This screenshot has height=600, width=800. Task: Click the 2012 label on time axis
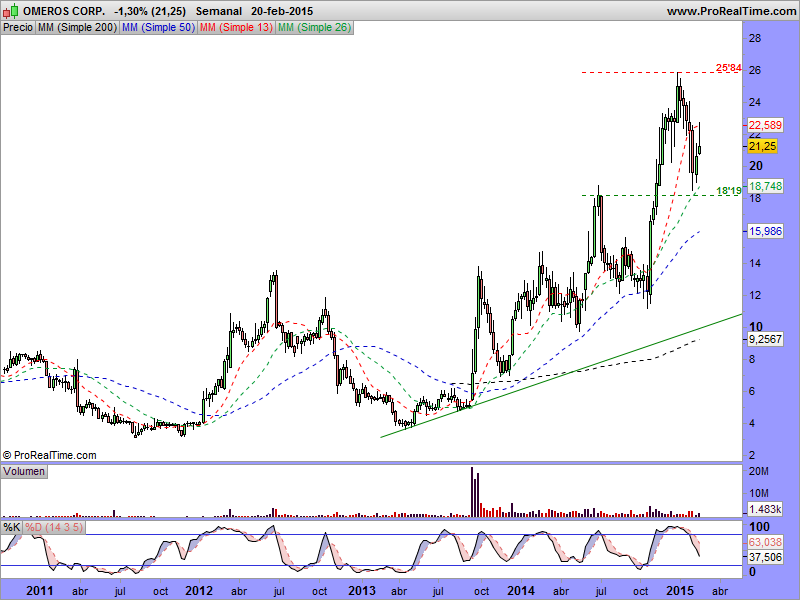198,591
